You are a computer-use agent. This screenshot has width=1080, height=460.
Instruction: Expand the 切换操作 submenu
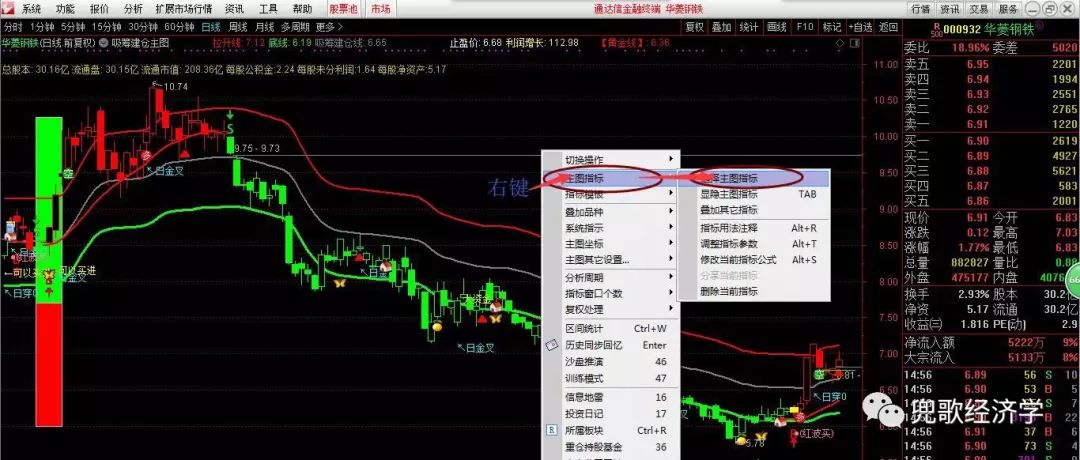coord(611,159)
